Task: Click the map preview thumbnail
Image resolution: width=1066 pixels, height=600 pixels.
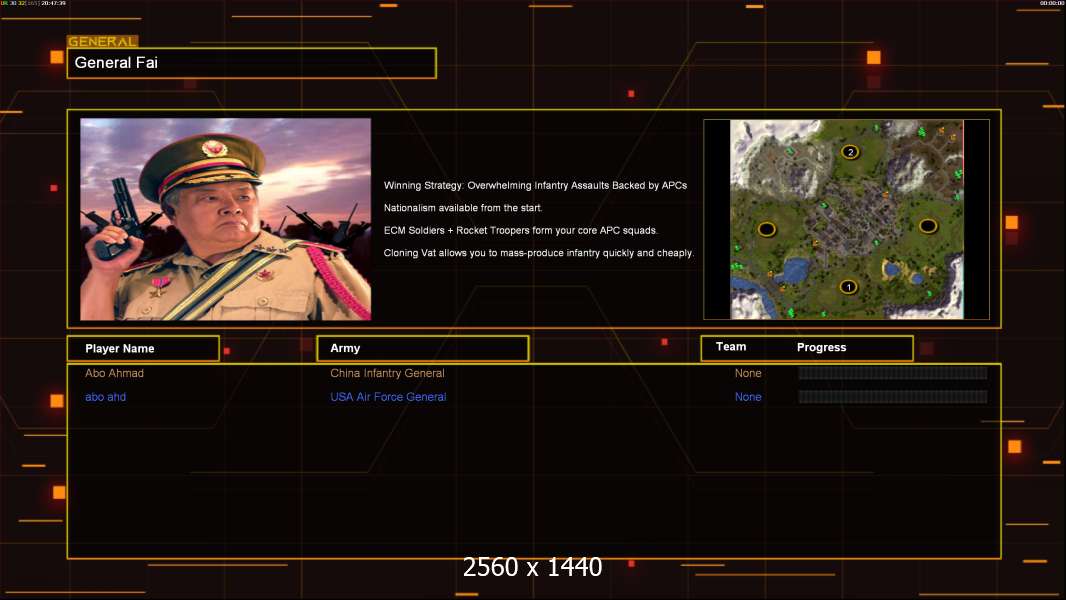Action: 846,219
